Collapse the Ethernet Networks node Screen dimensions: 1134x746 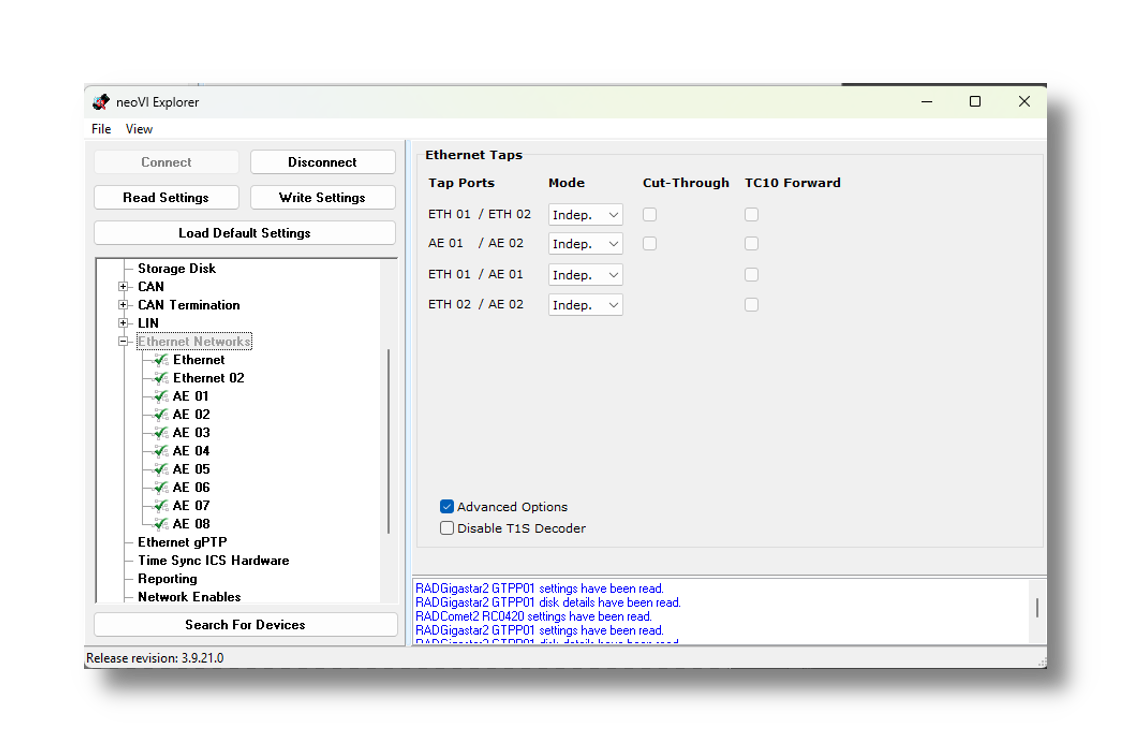coord(123,340)
